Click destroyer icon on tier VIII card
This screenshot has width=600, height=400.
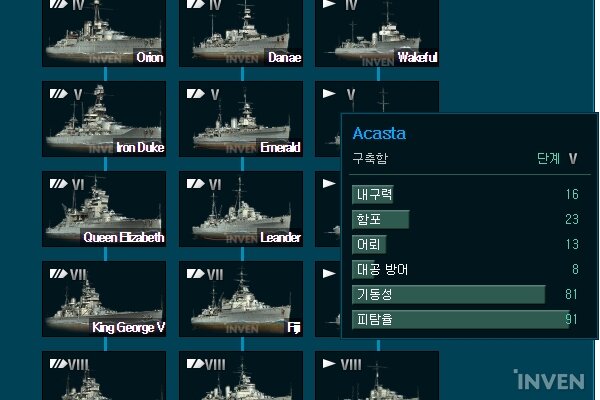[x=329, y=364]
